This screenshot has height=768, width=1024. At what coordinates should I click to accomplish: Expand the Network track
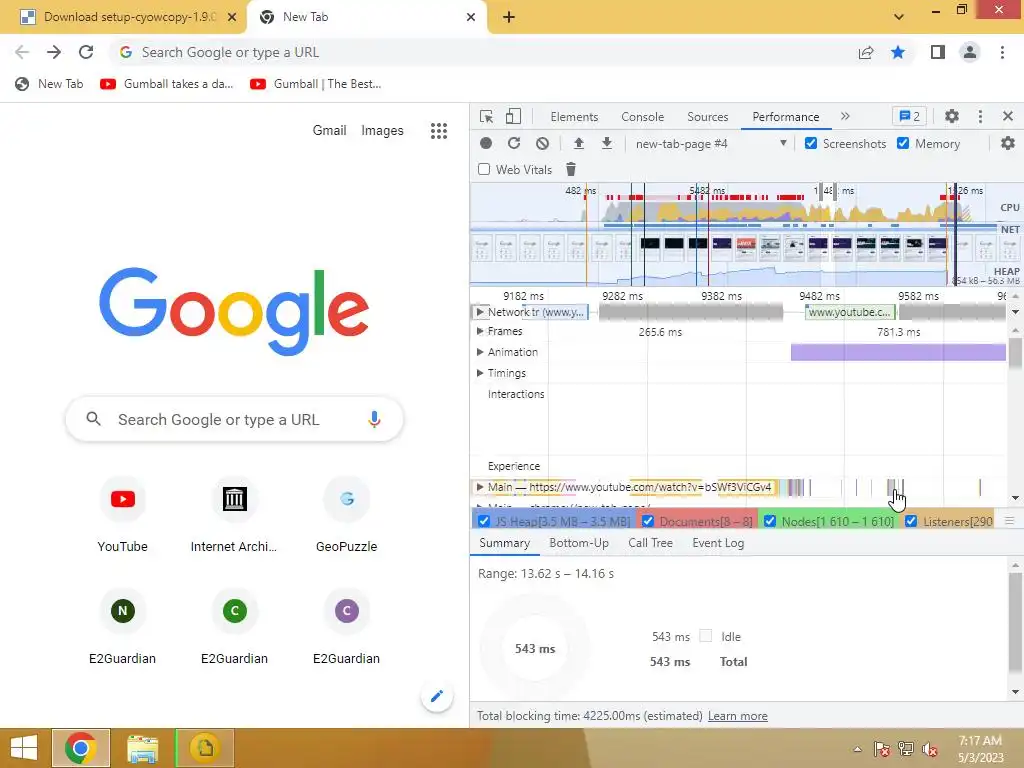point(480,312)
